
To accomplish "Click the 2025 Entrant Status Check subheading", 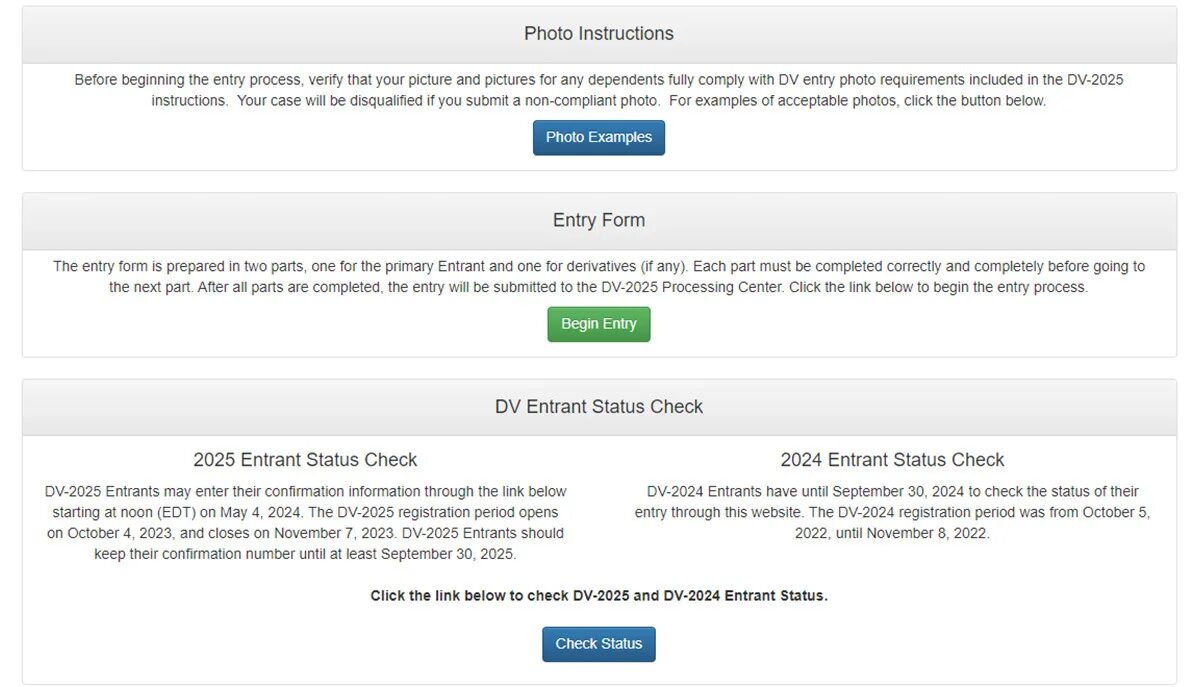I will click(x=305, y=460).
